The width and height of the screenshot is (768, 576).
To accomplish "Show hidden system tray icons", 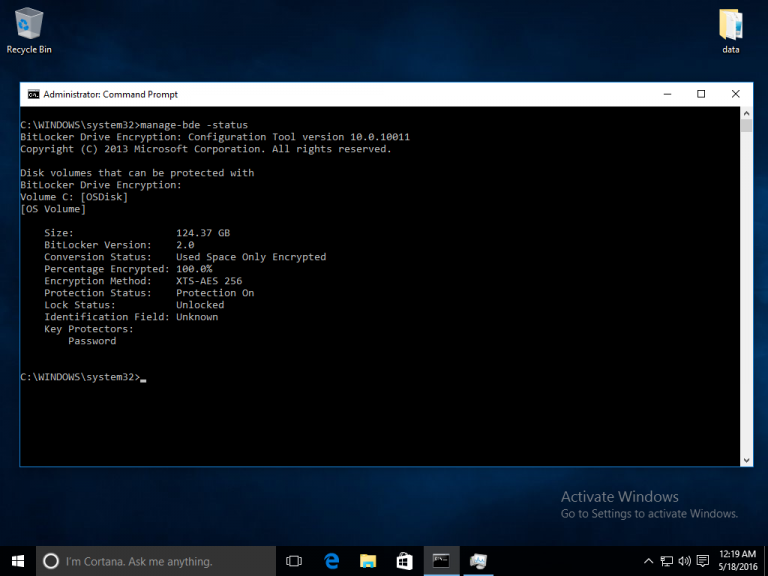I will 648,561.
